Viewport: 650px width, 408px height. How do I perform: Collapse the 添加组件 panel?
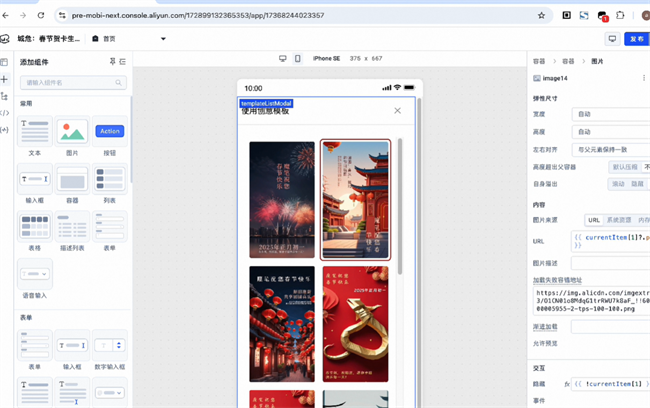tap(122, 61)
